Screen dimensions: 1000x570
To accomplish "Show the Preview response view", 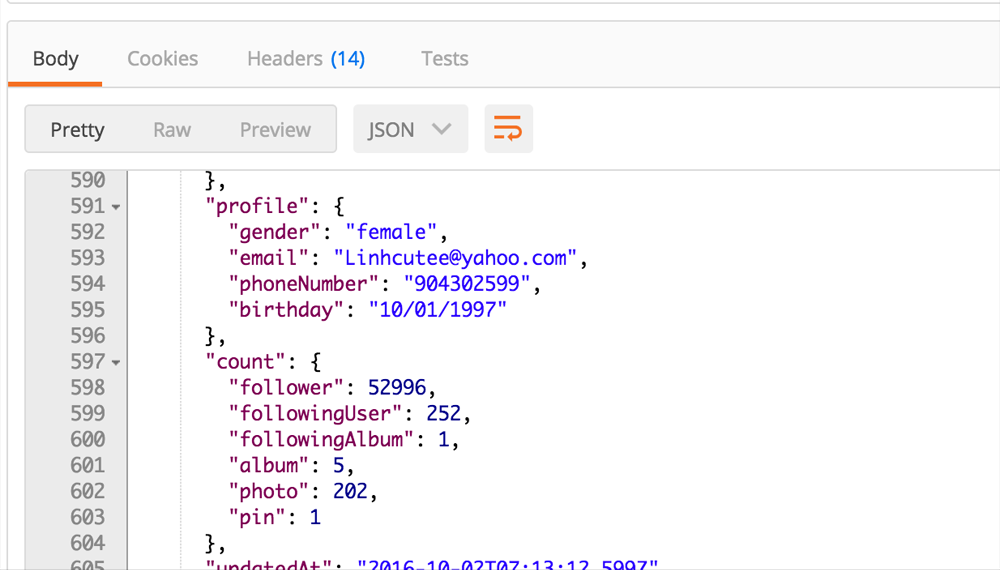I will [x=275, y=130].
